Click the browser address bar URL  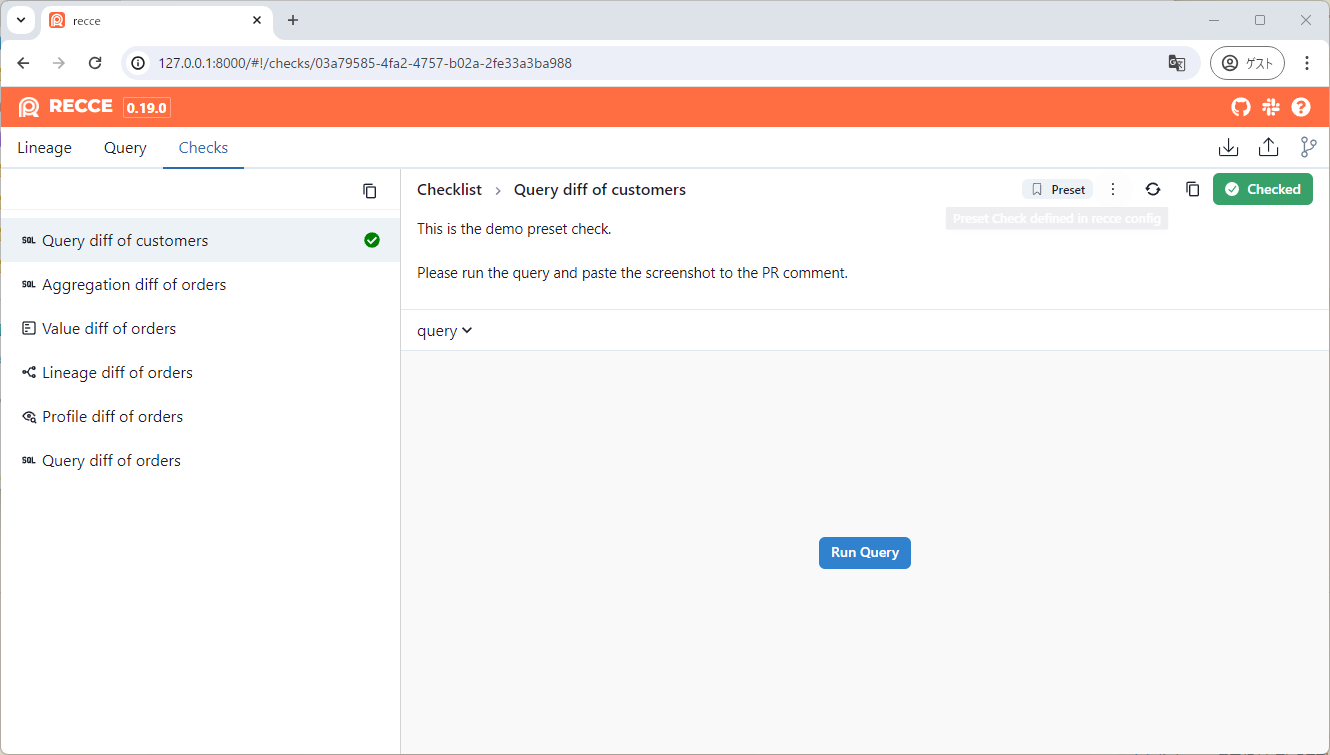click(365, 63)
